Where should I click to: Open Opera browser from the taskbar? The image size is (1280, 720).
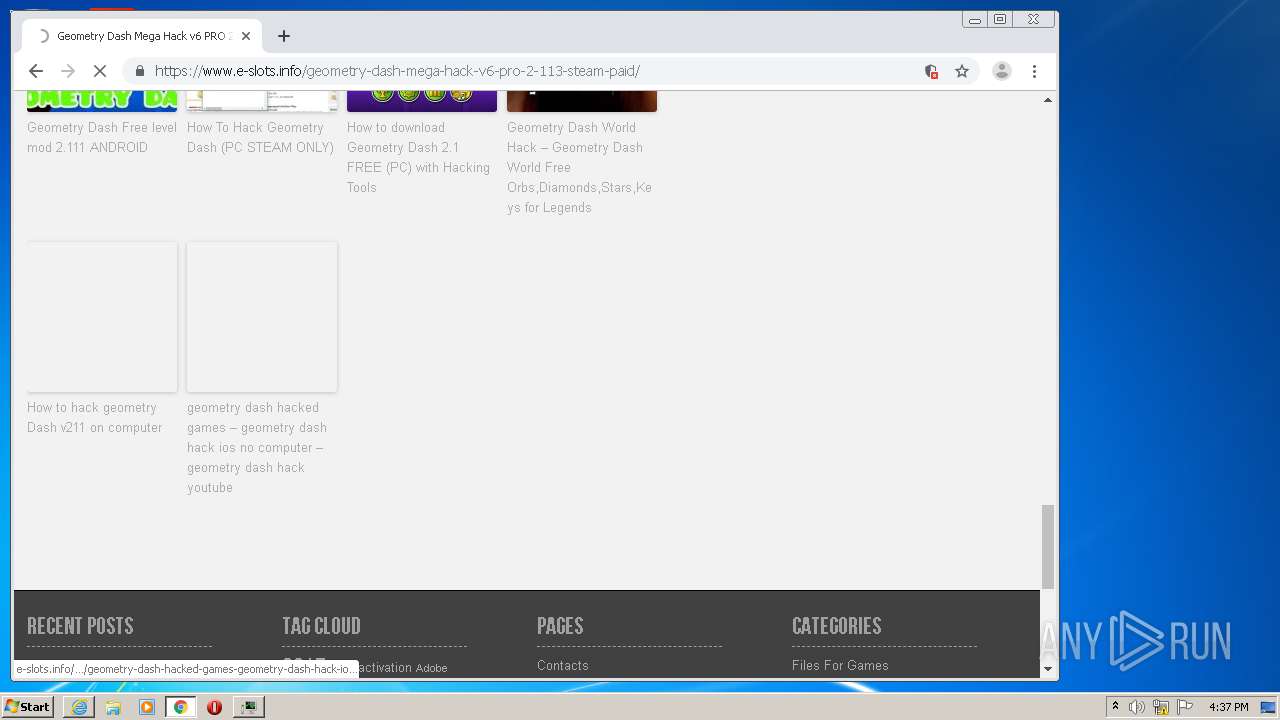(214, 707)
